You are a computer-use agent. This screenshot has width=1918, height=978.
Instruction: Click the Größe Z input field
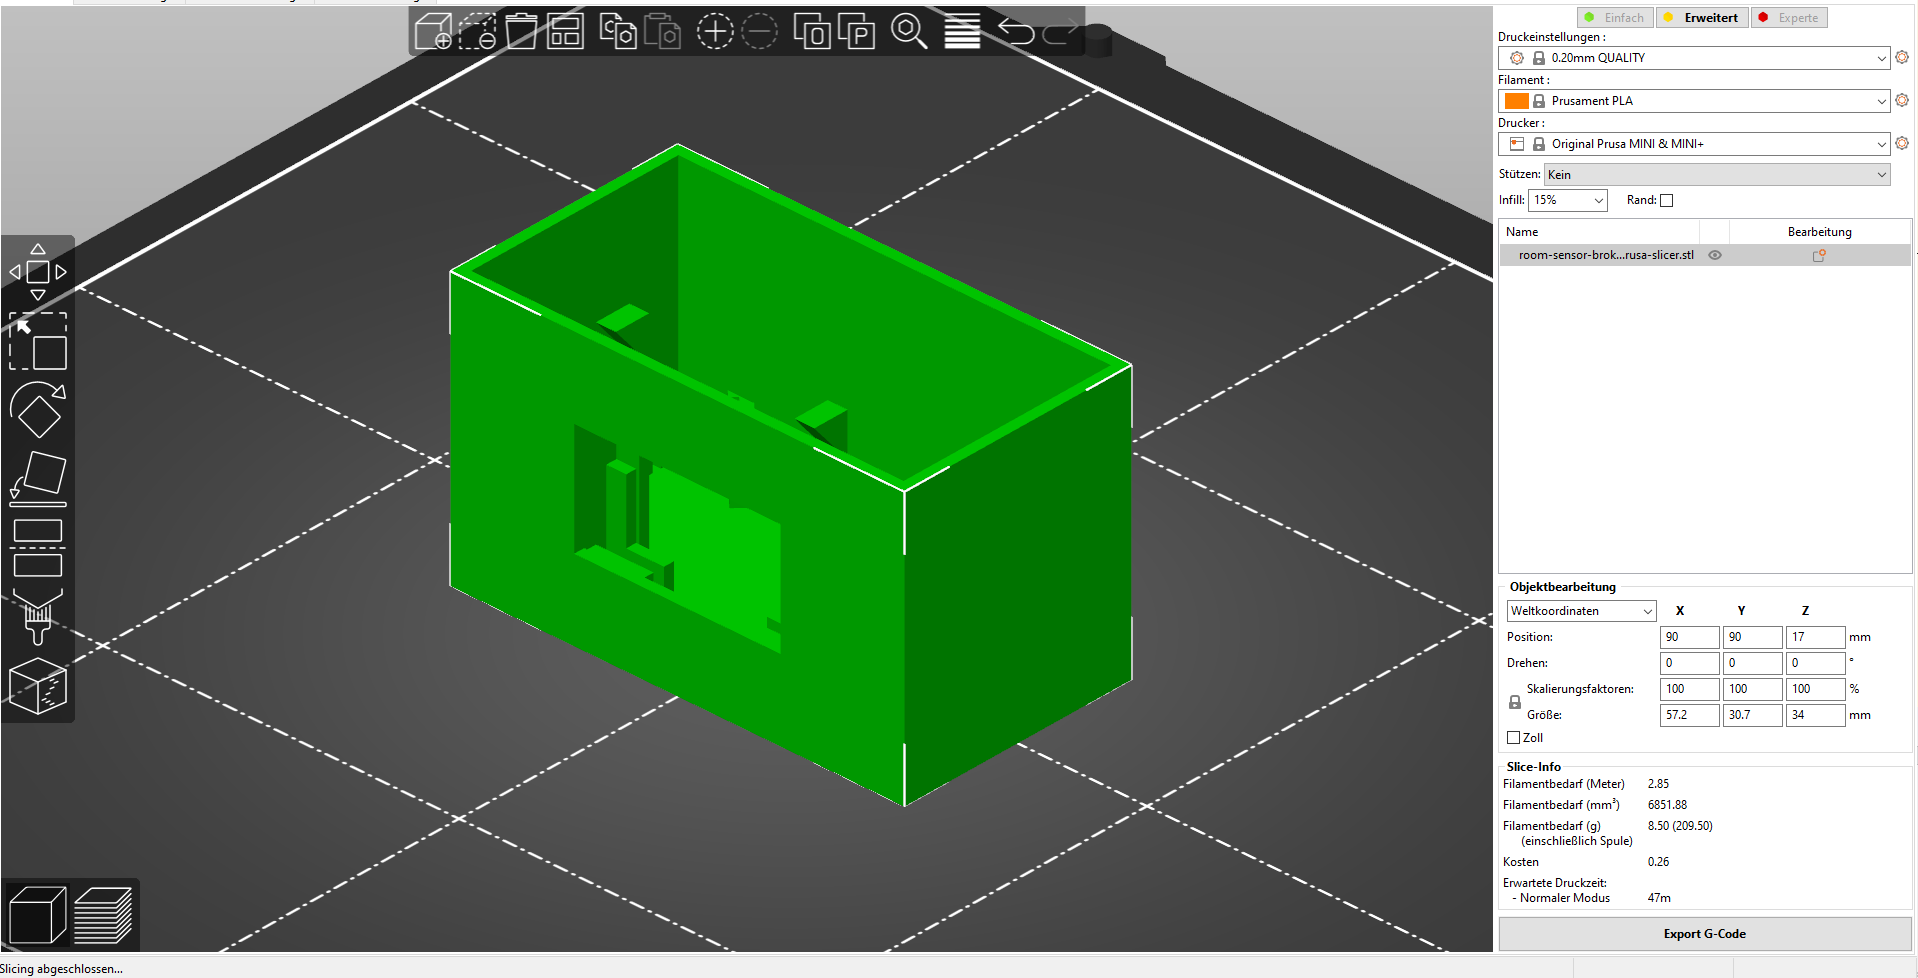tap(1816, 715)
